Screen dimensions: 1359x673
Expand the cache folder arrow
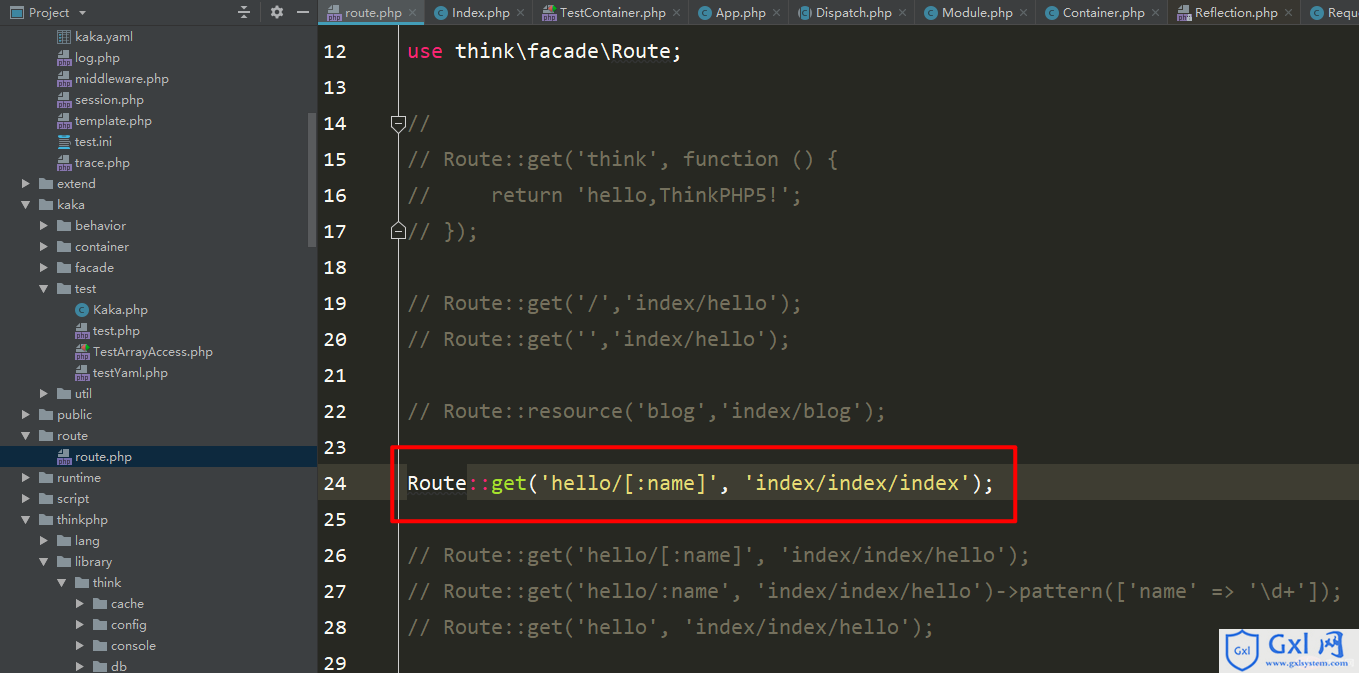tap(80, 604)
